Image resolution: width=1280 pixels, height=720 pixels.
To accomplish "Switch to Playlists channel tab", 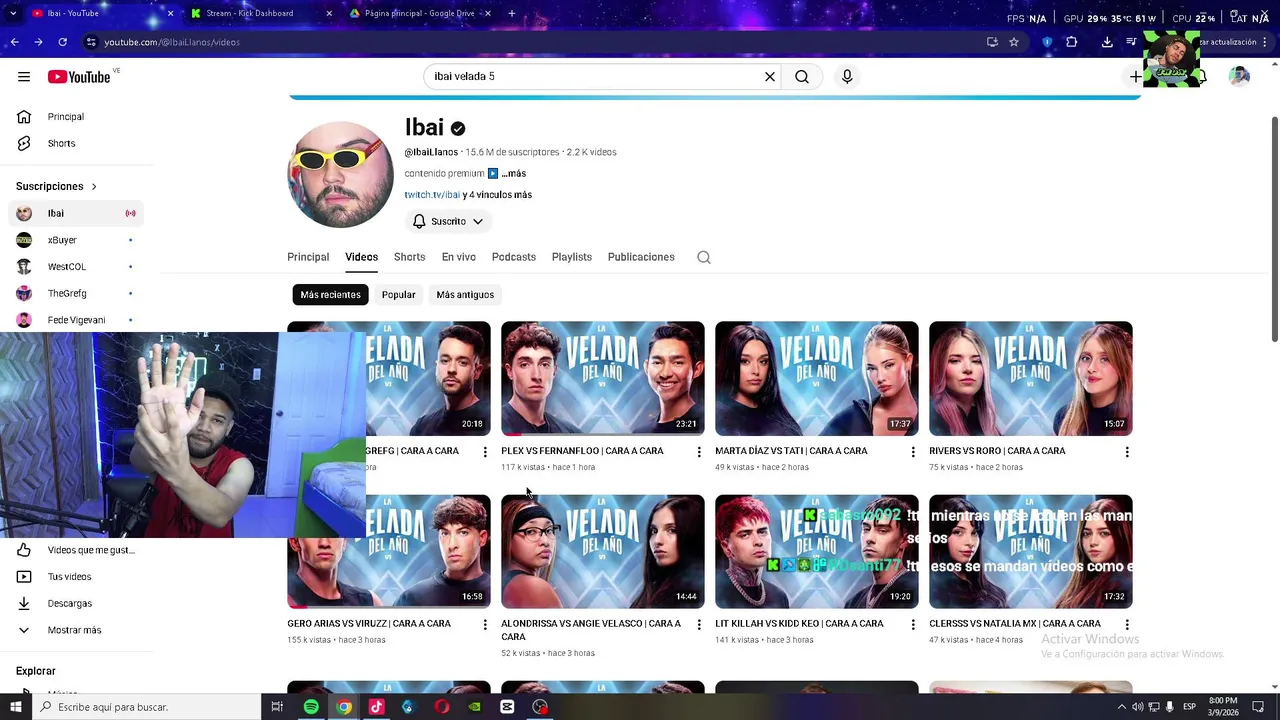I will pos(572,257).
